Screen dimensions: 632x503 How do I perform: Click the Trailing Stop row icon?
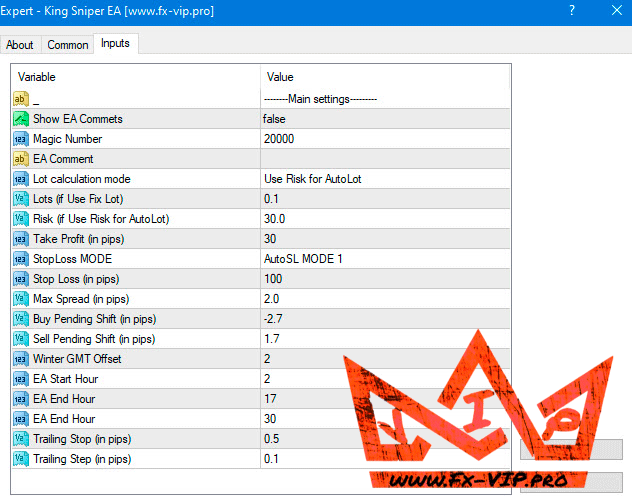click(x=20, y=439)
